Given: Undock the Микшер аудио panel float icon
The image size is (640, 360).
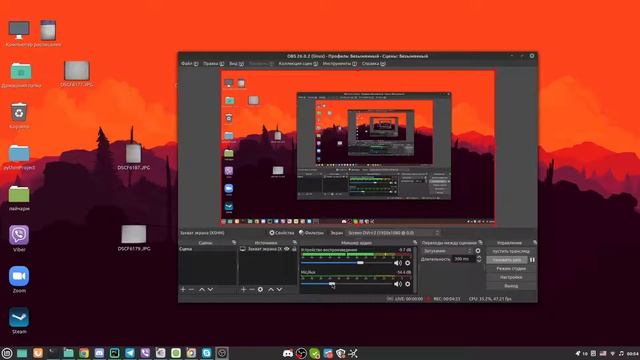Looking at the screenshot, I should (x=415, y=242).
